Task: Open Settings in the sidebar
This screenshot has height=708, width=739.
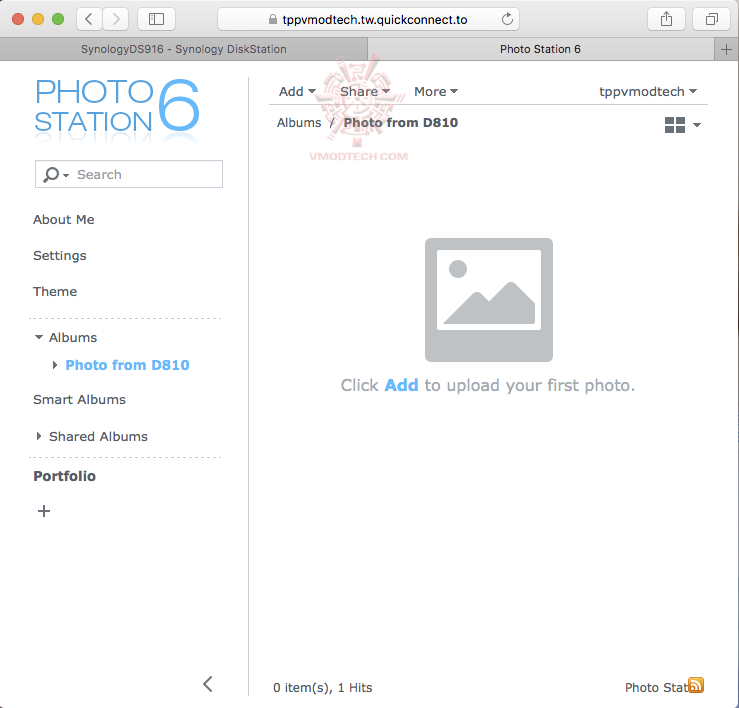Action: point(60,255)
